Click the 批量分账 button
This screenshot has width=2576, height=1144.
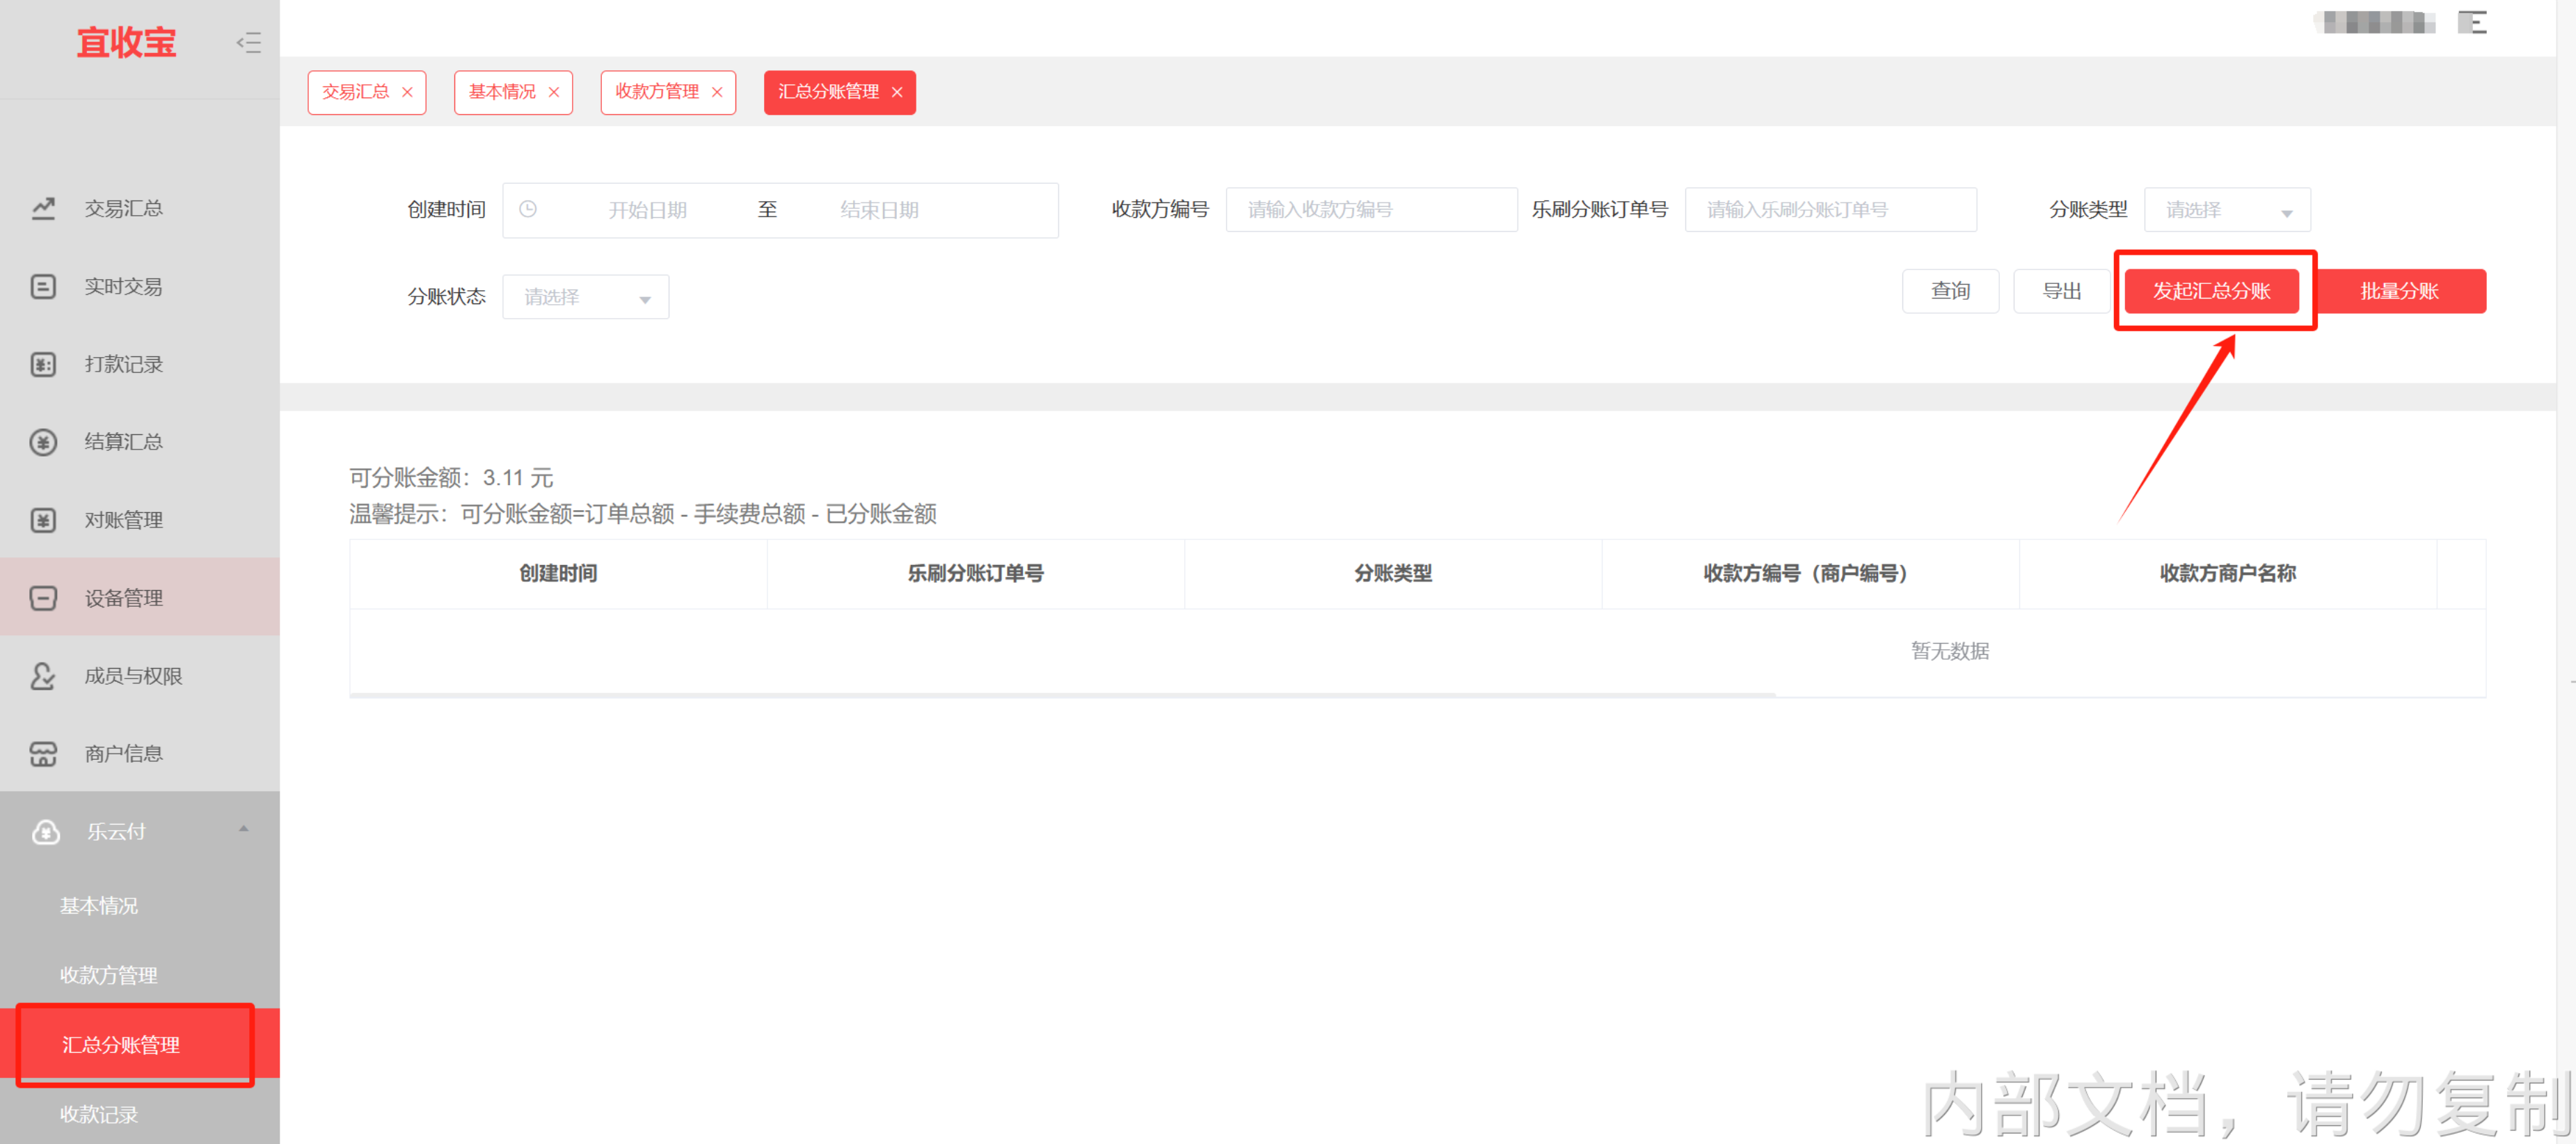(x=2399, y=291)
